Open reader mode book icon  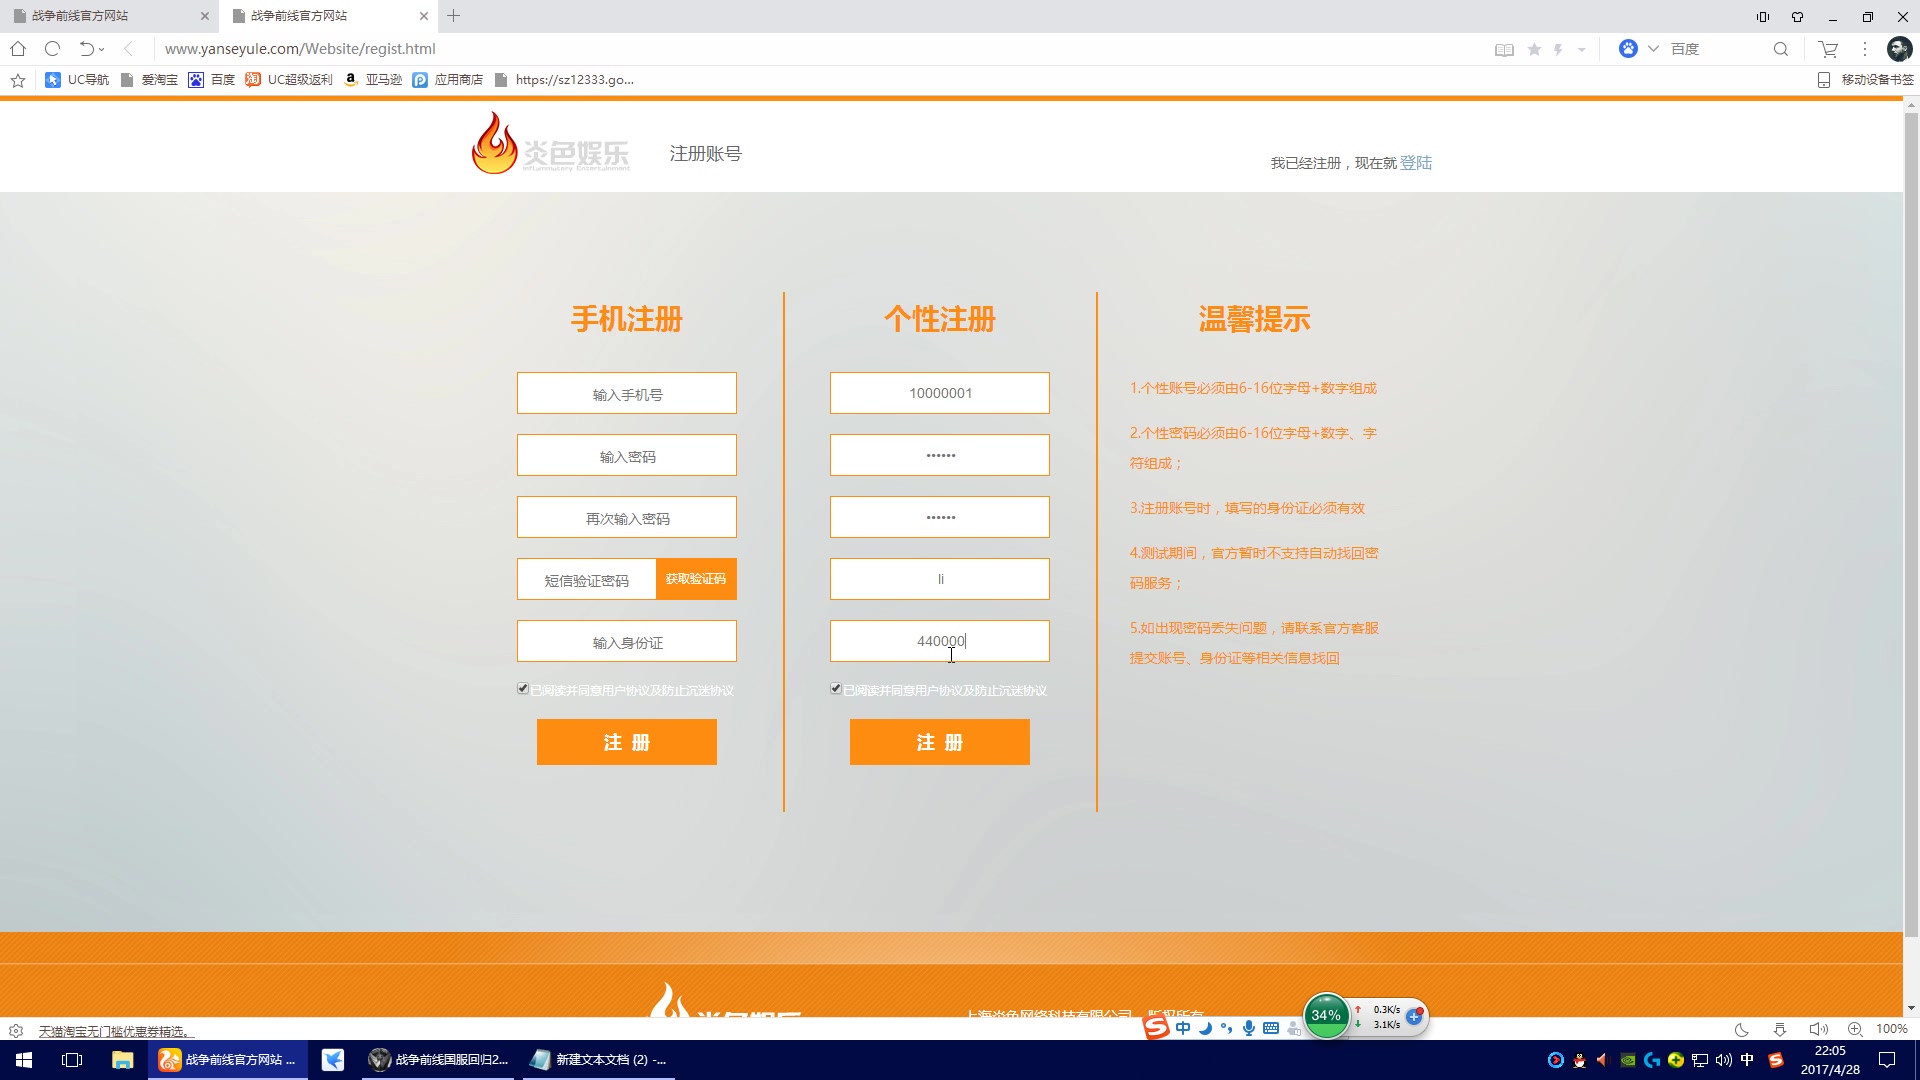[x=1504, y=49]
